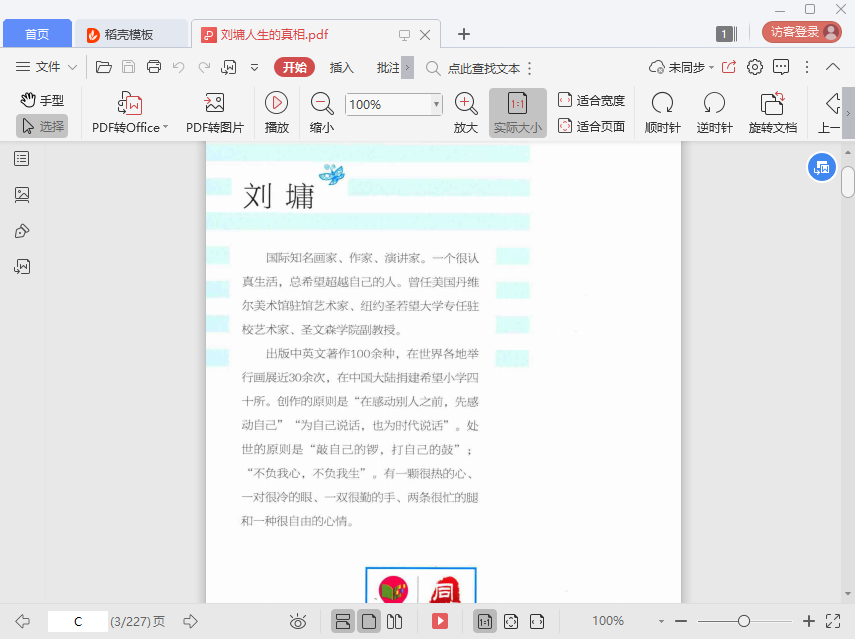855x639 pixels.
Task: Redo the last action
Action: 204,67
